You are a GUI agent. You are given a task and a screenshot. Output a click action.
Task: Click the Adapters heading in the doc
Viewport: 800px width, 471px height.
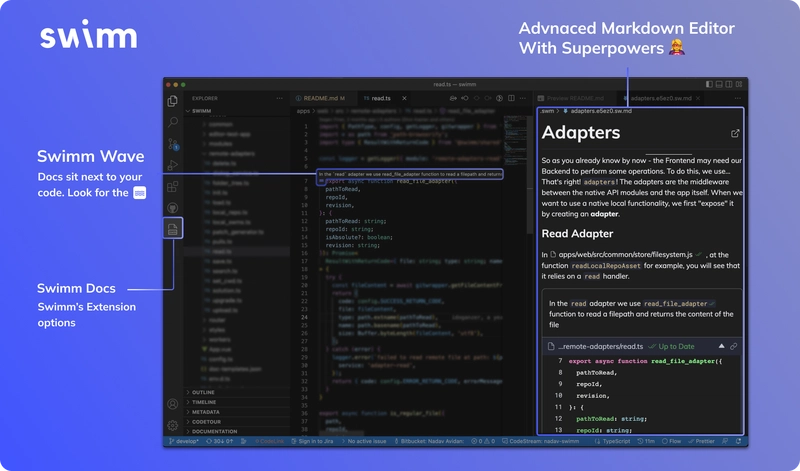pos(581,133)
